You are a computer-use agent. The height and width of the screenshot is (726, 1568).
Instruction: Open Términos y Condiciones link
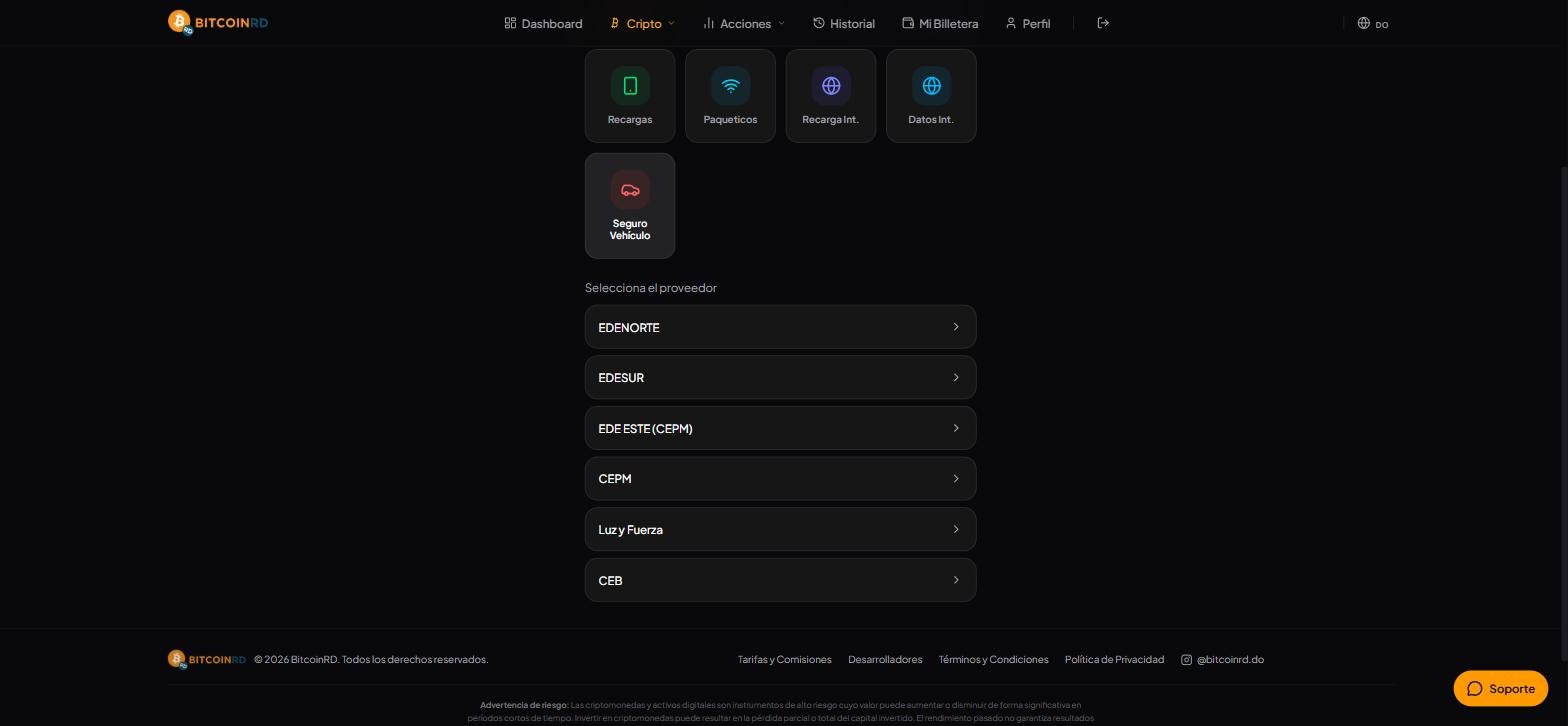[x=993, y=660]
